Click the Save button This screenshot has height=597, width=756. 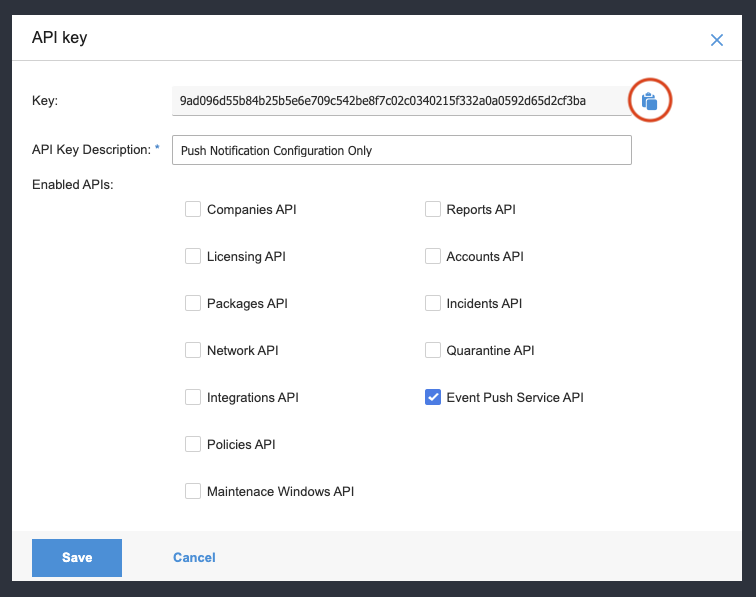[77, 558]
